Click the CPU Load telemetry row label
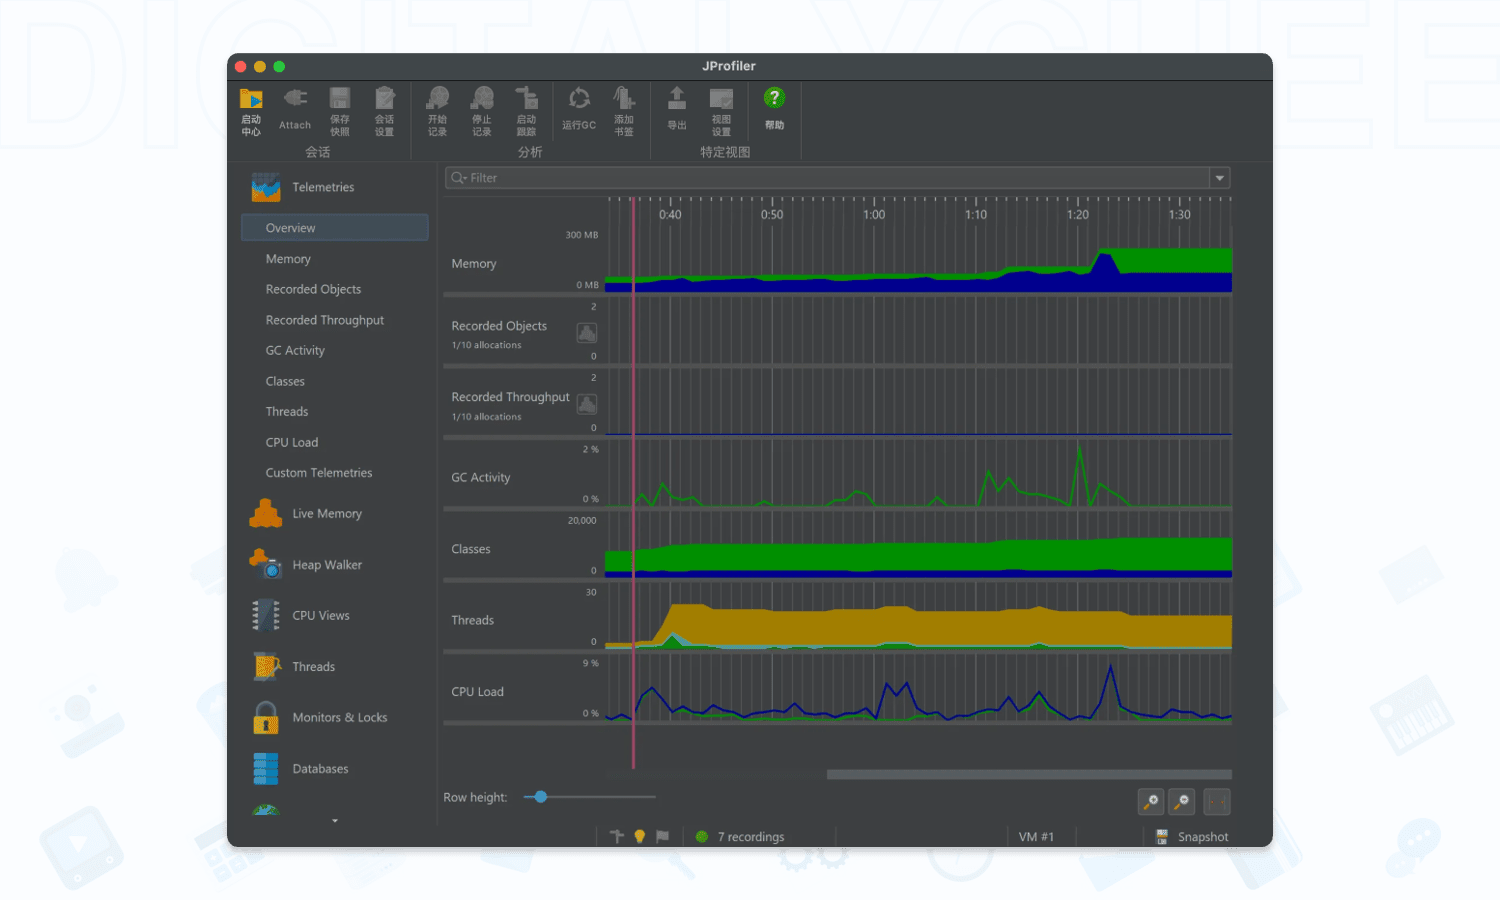This screenshot has width=1500, height=900. click(478, 692)
